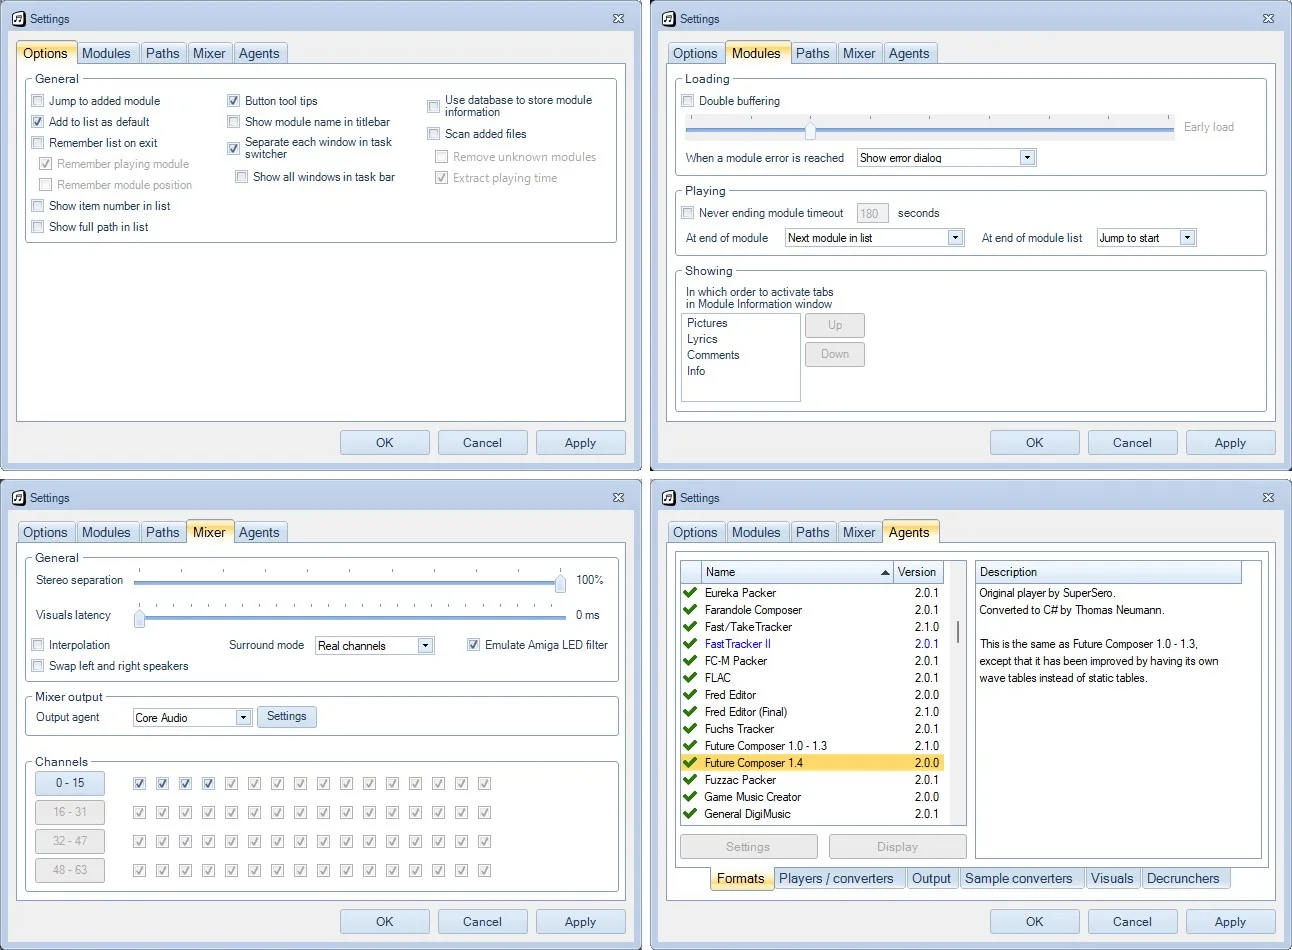Uncheck Add to list as default

coord(38,122)
